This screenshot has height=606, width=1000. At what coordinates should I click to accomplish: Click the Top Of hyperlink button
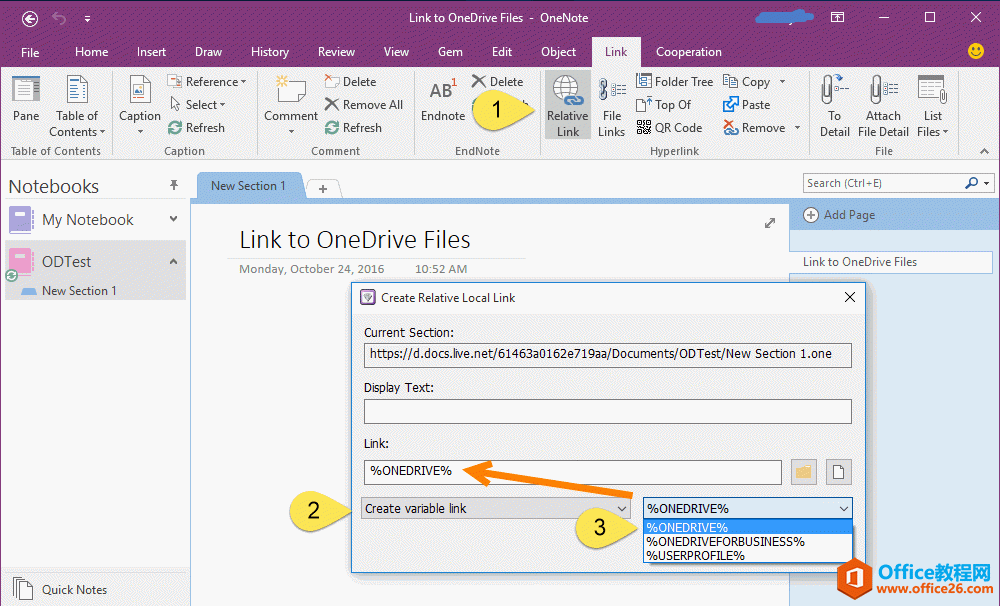[664, 105]
